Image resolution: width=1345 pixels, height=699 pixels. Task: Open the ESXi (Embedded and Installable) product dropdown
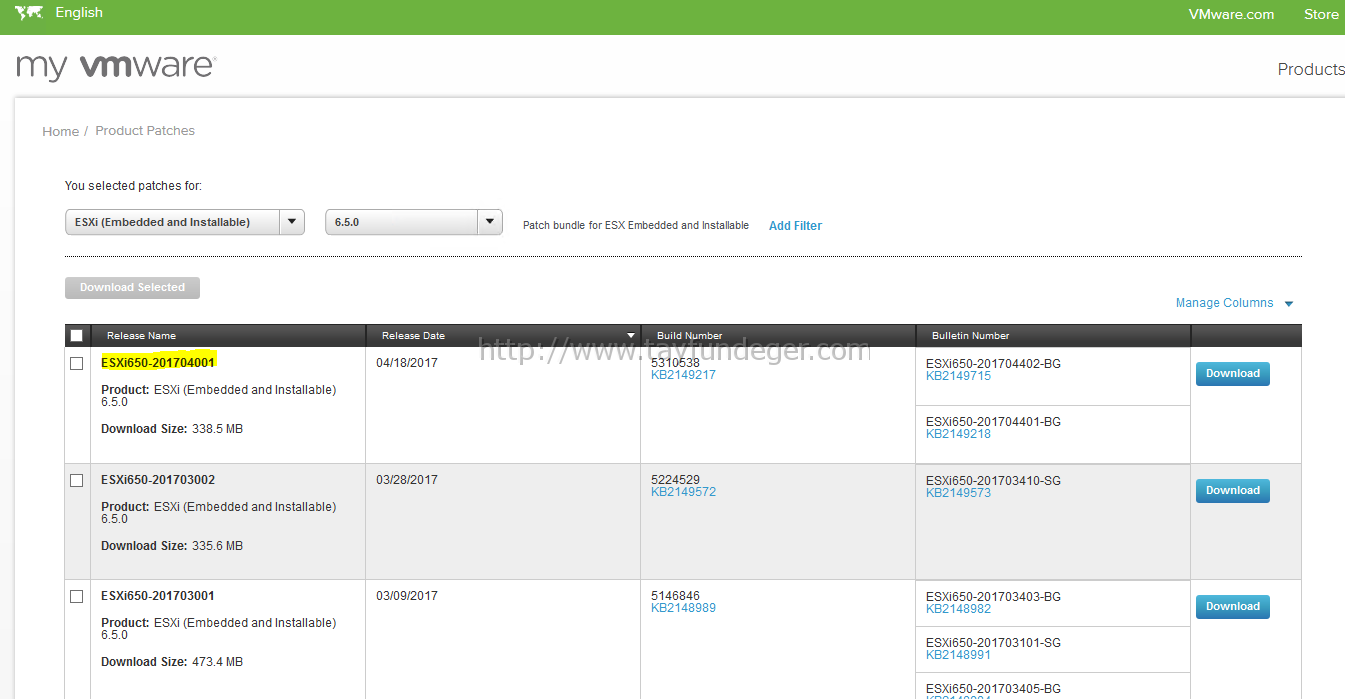point(185,222)
